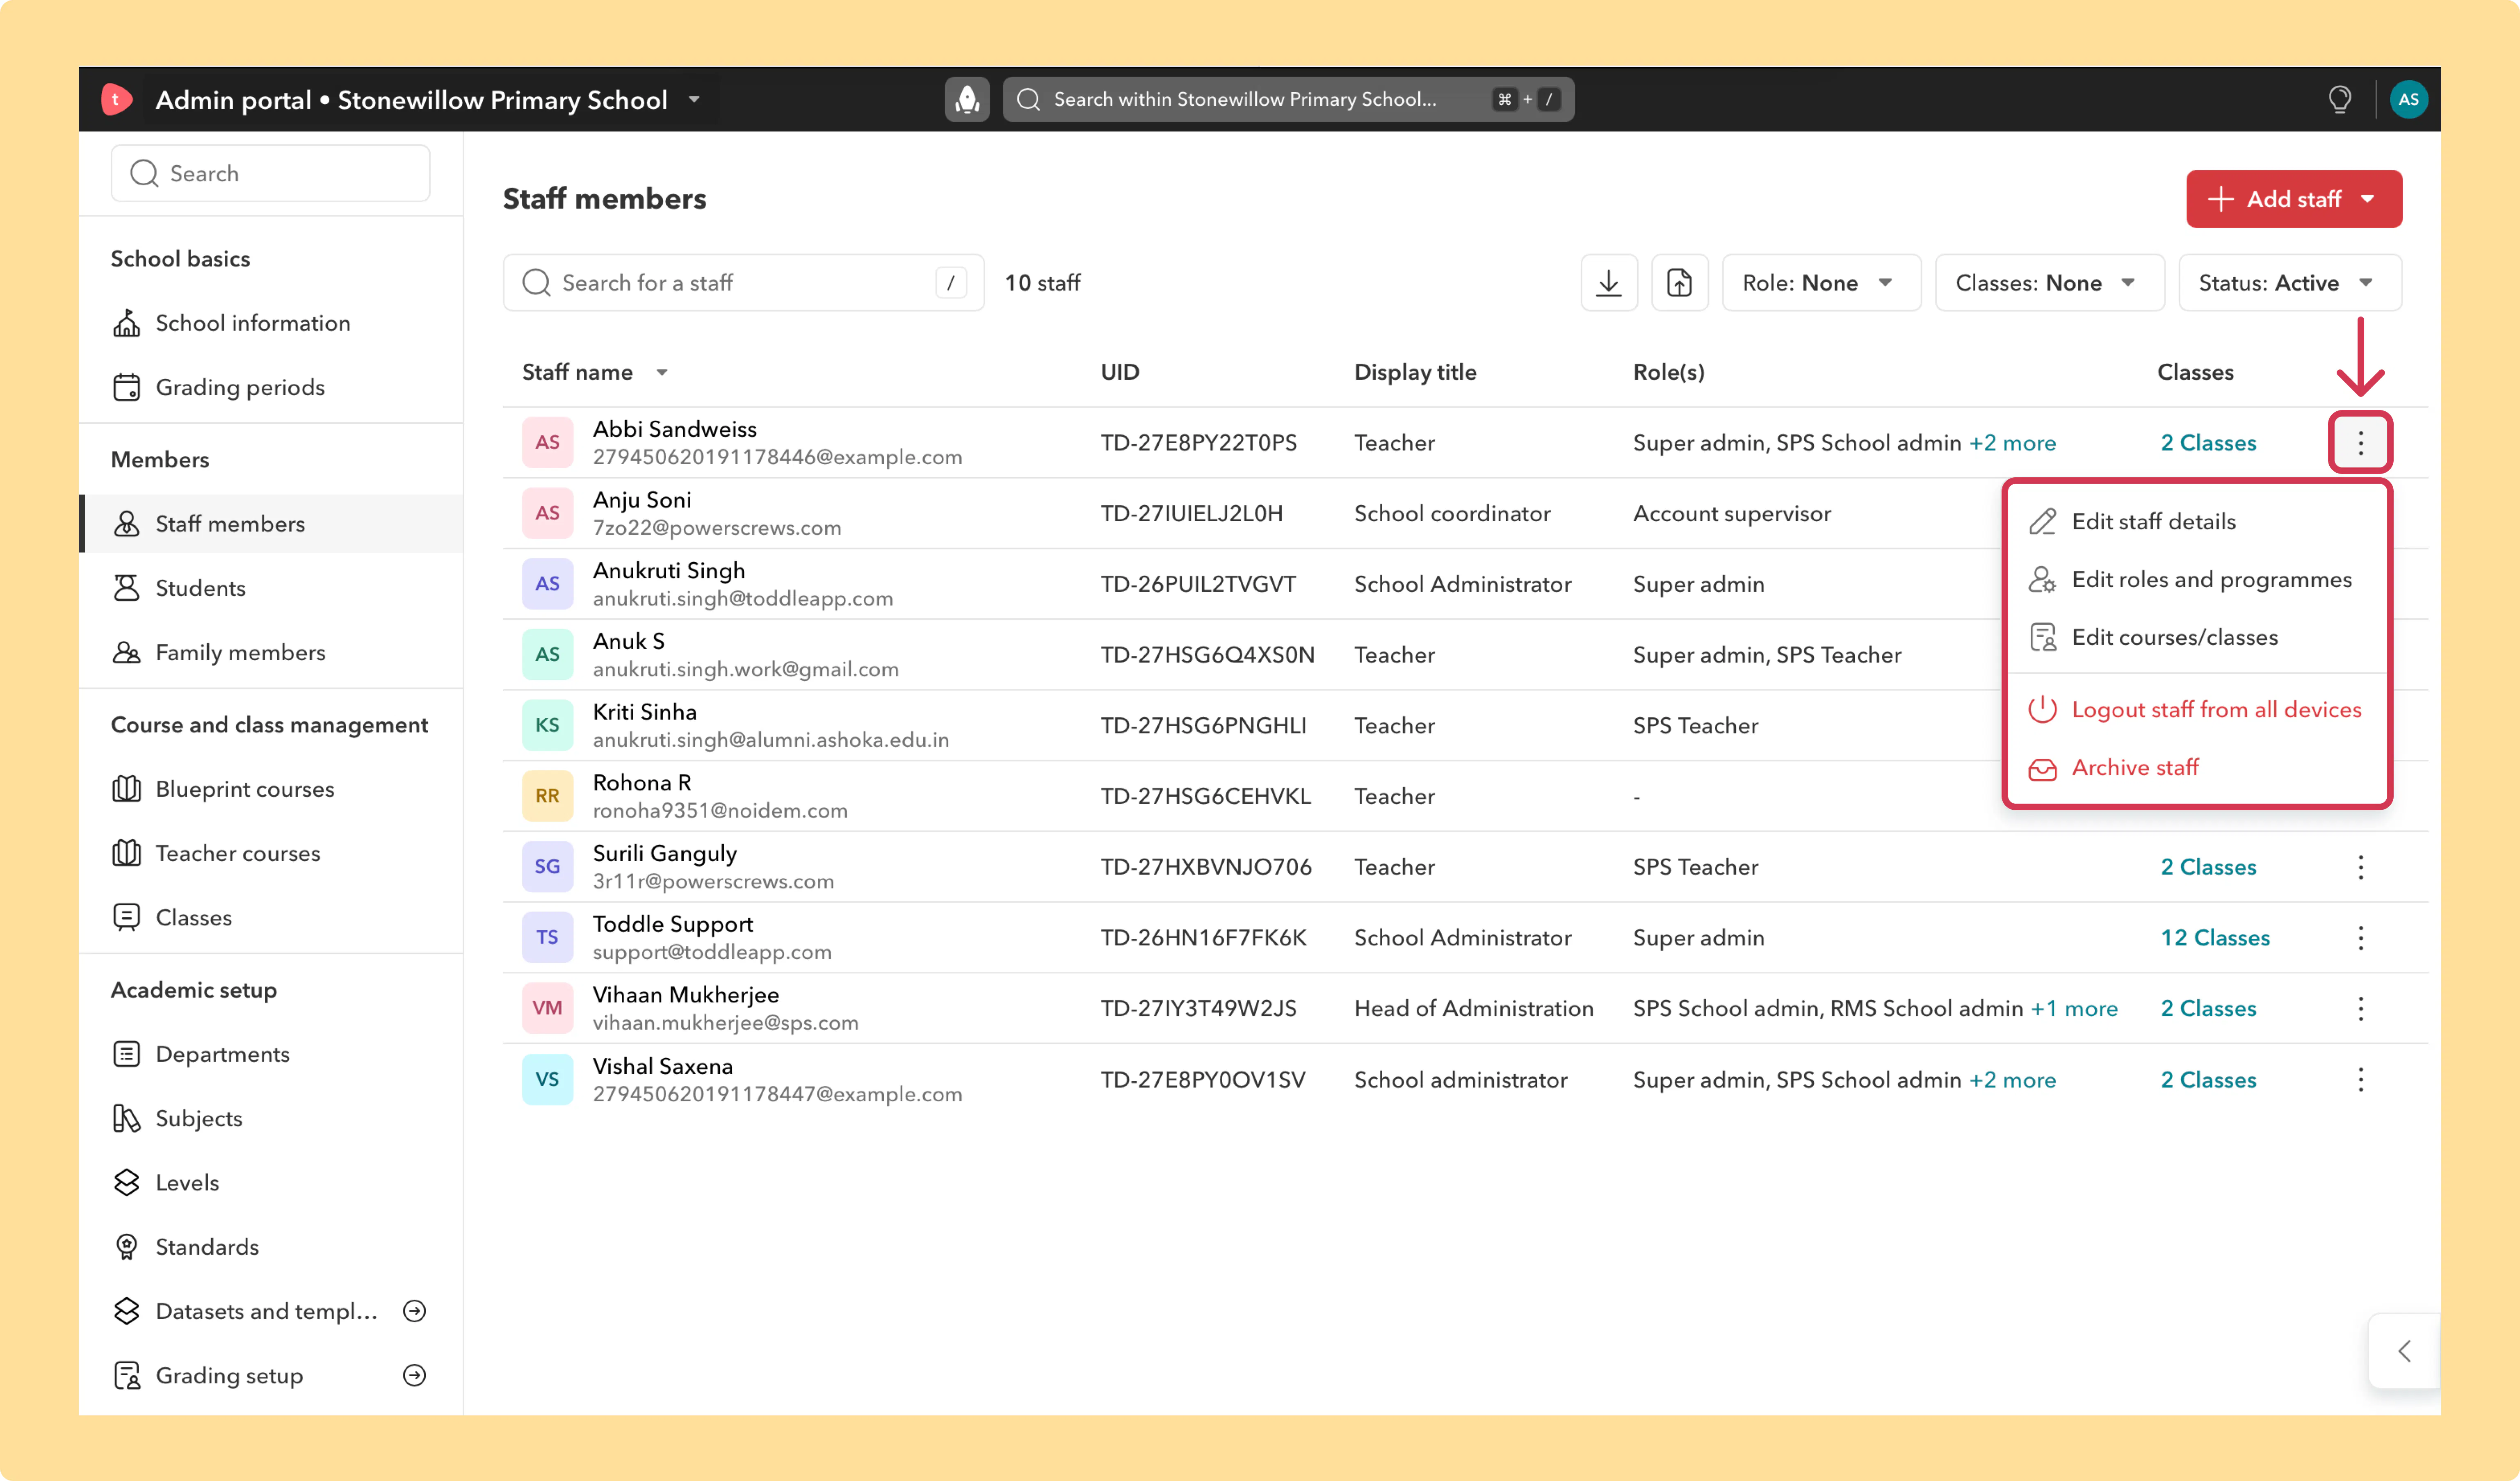Open Subjects in sidebar

tap(271, 1118)
